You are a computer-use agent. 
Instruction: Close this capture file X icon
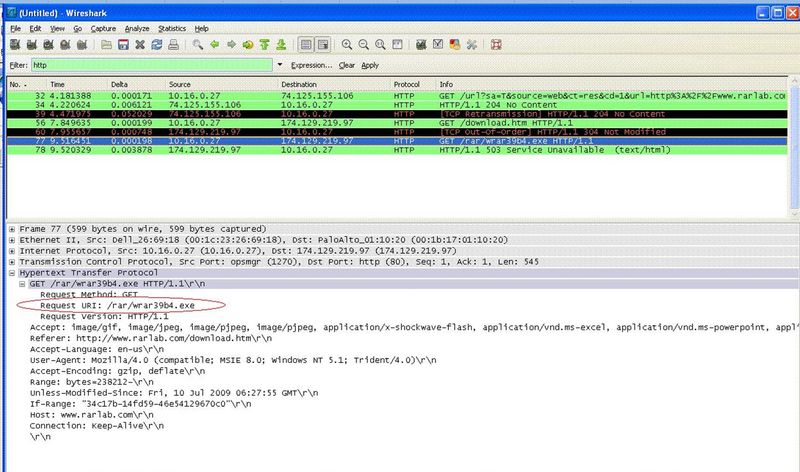pos(140,45)
